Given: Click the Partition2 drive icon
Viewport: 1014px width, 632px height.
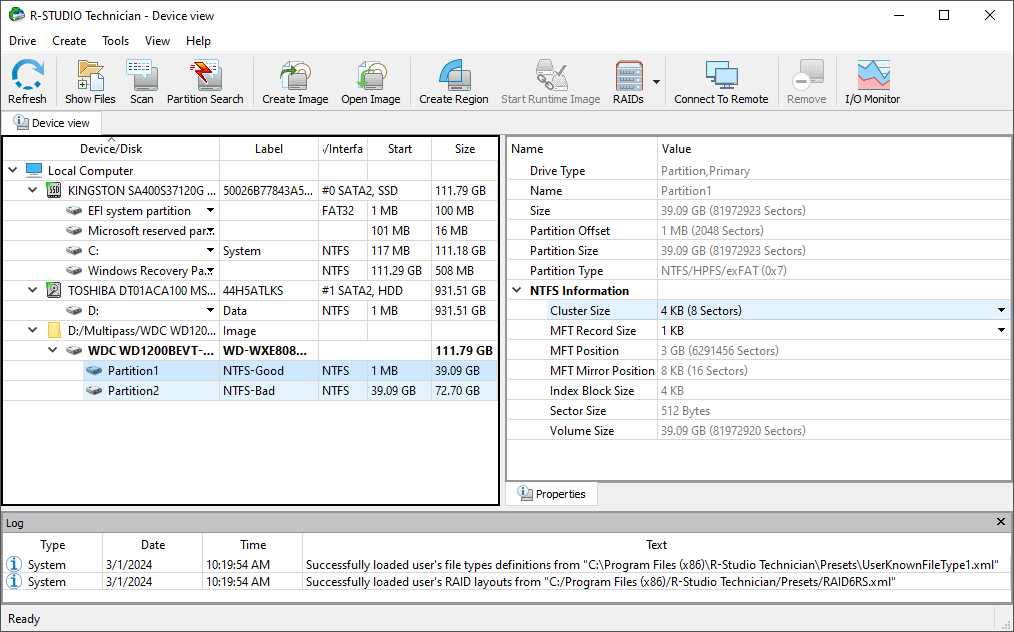Looking at the screenshot, I should (94, 391).
